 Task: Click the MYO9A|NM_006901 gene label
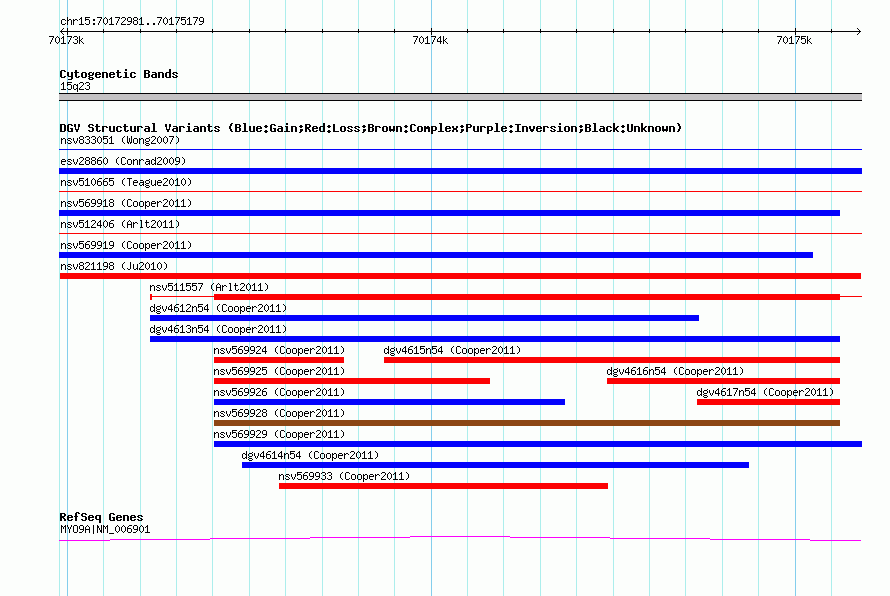click(105, 530)
